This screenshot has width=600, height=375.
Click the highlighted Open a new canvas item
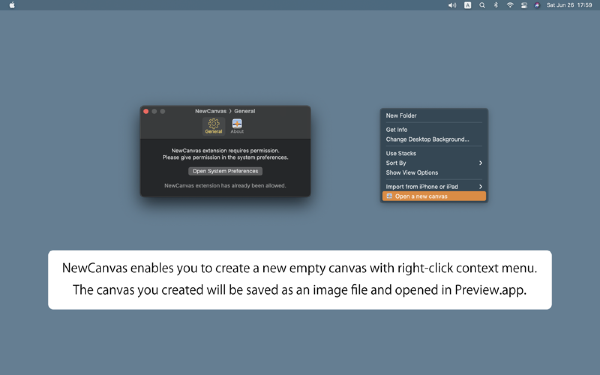coord(434,196)
